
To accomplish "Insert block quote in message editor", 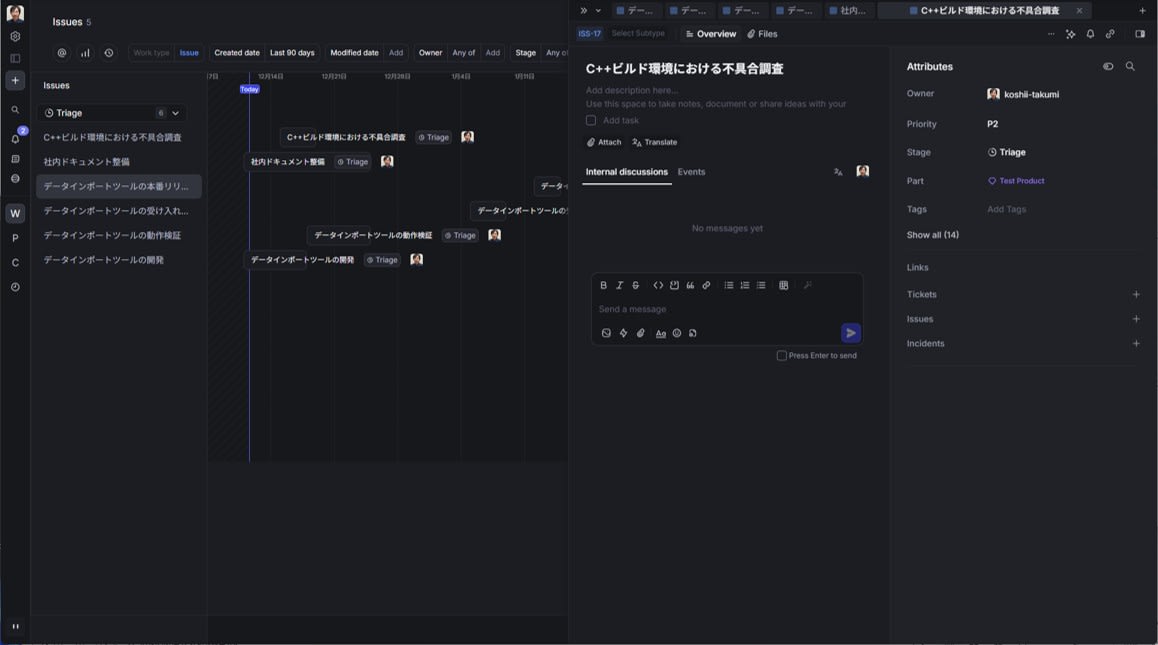I will [690, 285].
